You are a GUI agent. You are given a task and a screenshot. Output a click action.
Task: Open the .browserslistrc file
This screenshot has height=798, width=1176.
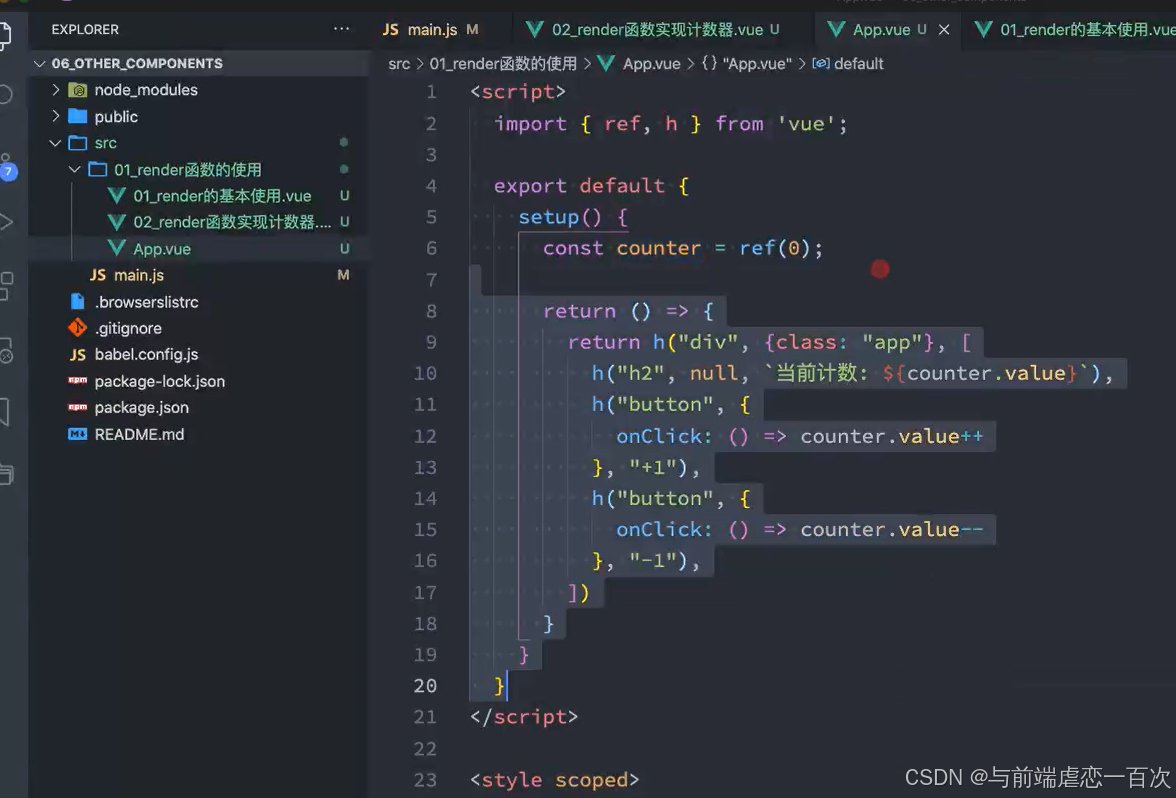[x=146, y=302]
